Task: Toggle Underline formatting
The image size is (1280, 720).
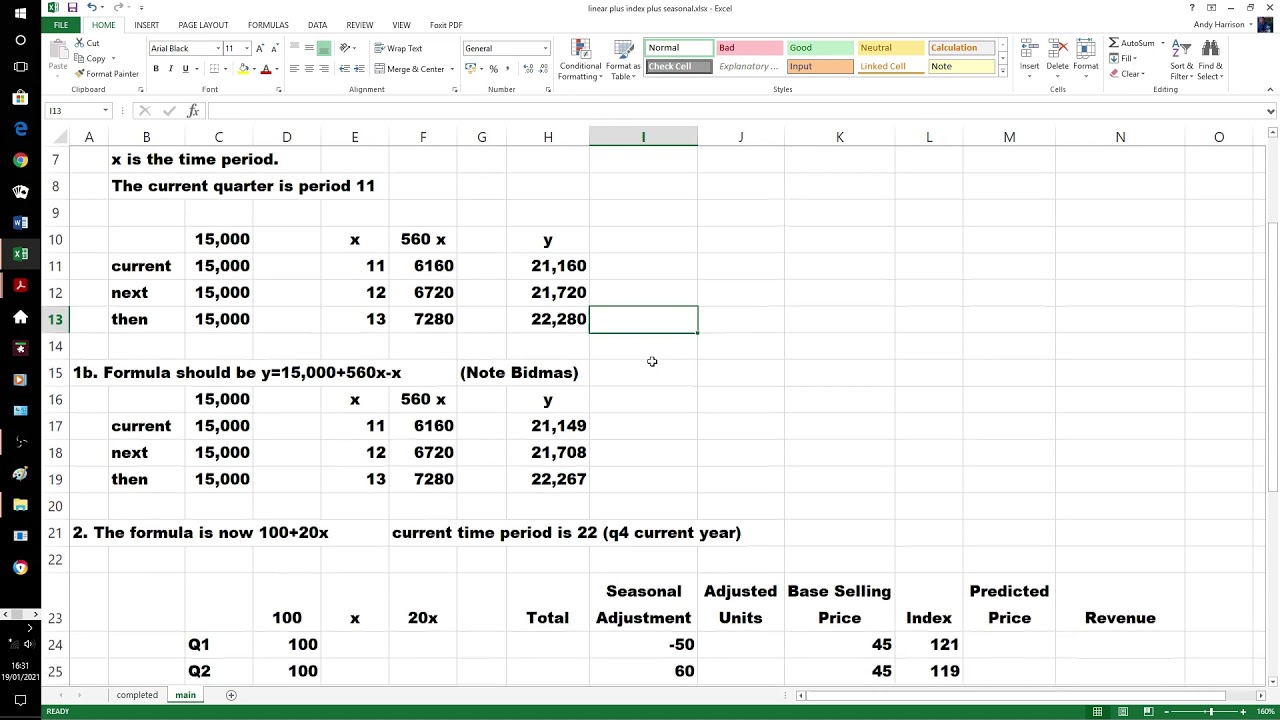Action: (185, 69)
